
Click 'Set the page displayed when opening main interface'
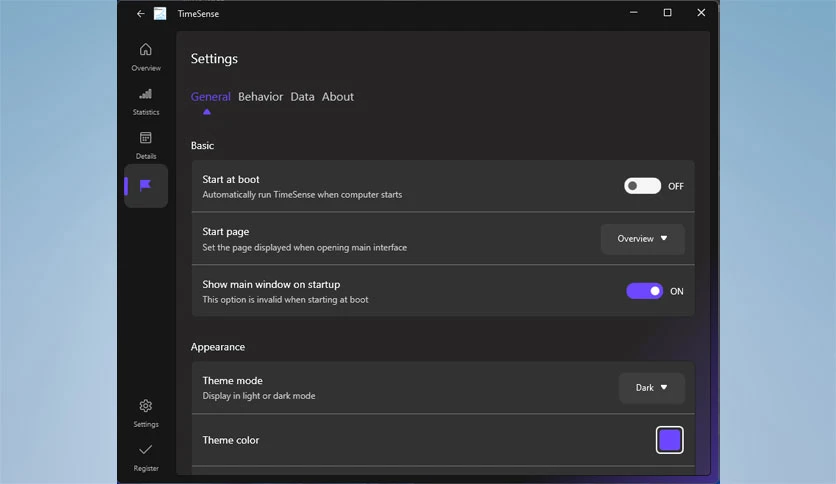[304, 247]
